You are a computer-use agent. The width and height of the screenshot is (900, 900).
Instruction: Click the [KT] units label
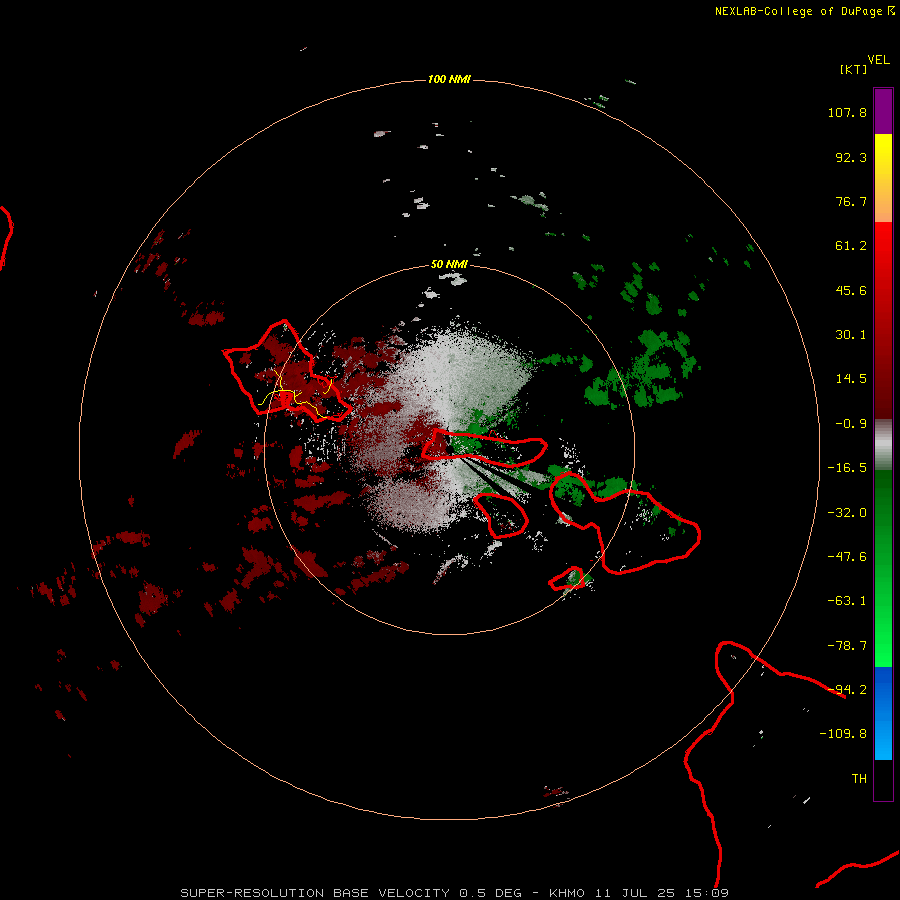(x=854, y=69)
